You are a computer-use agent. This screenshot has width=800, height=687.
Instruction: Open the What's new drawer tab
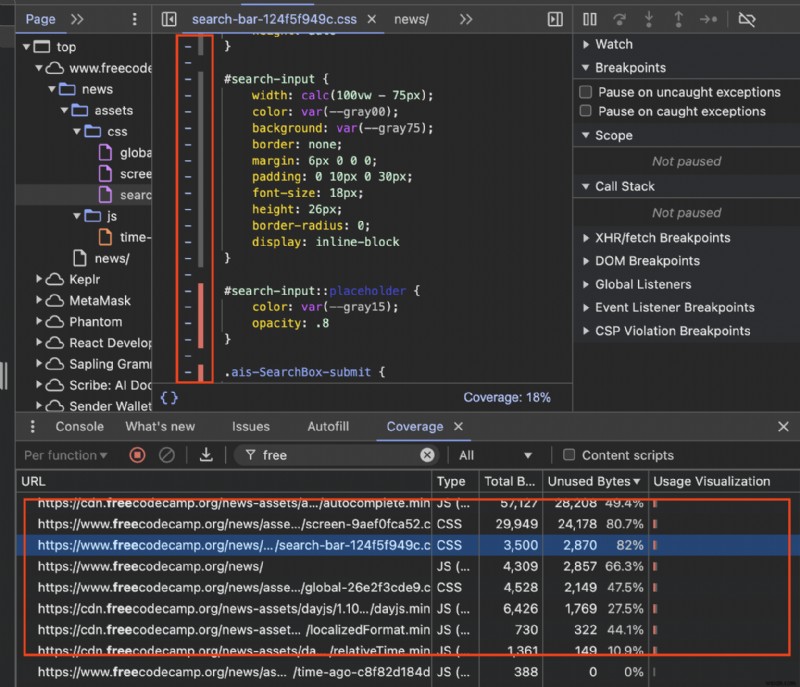pos(160,426)
